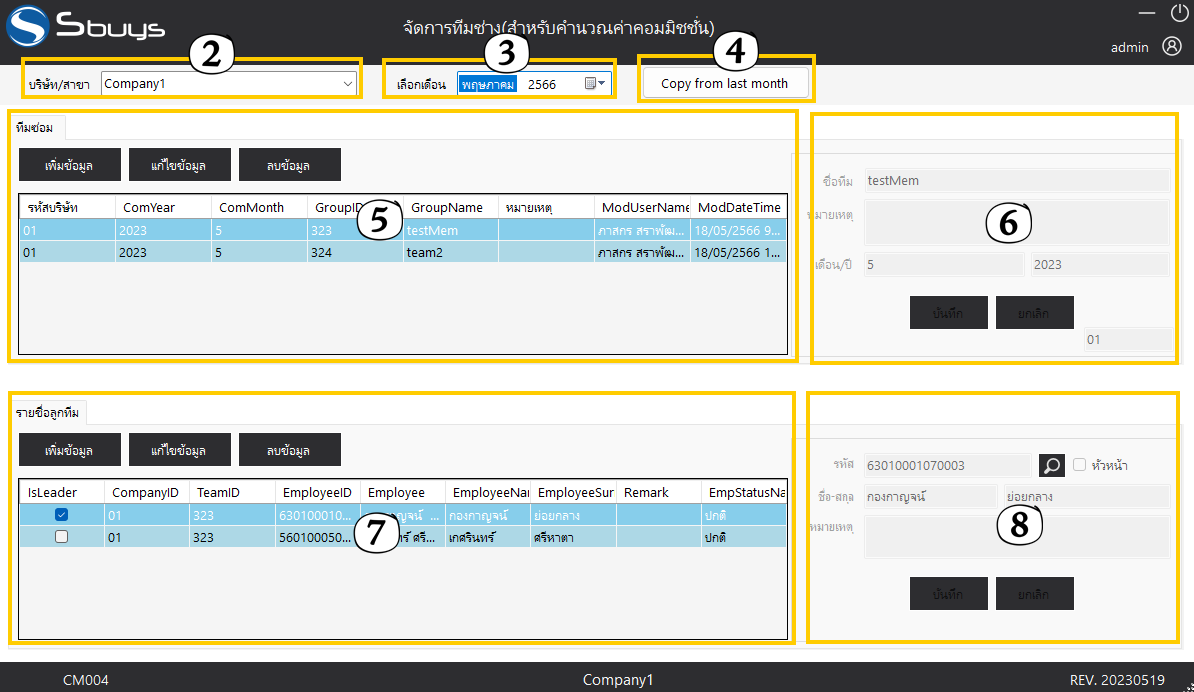Check IsLeader for the second team member row

tap(62, 537)
